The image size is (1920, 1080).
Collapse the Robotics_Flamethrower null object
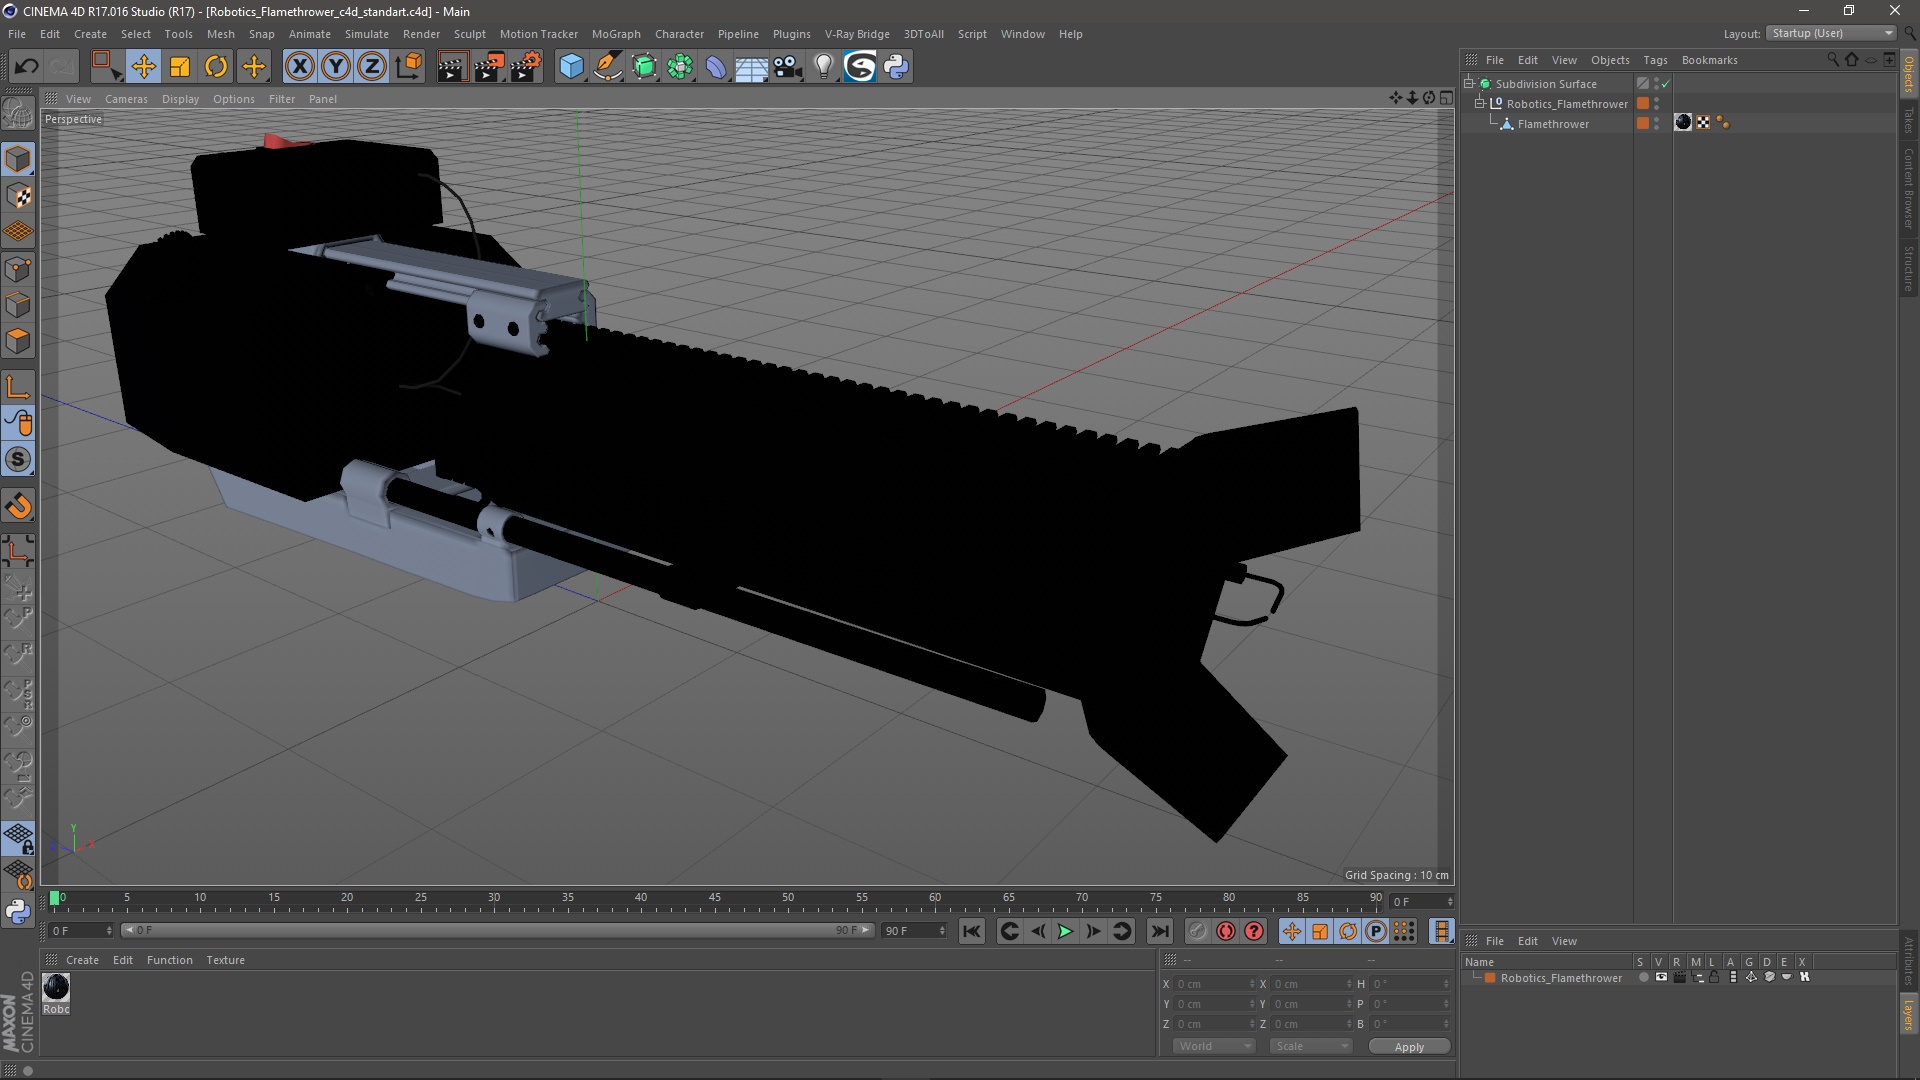coord(1480,103)
